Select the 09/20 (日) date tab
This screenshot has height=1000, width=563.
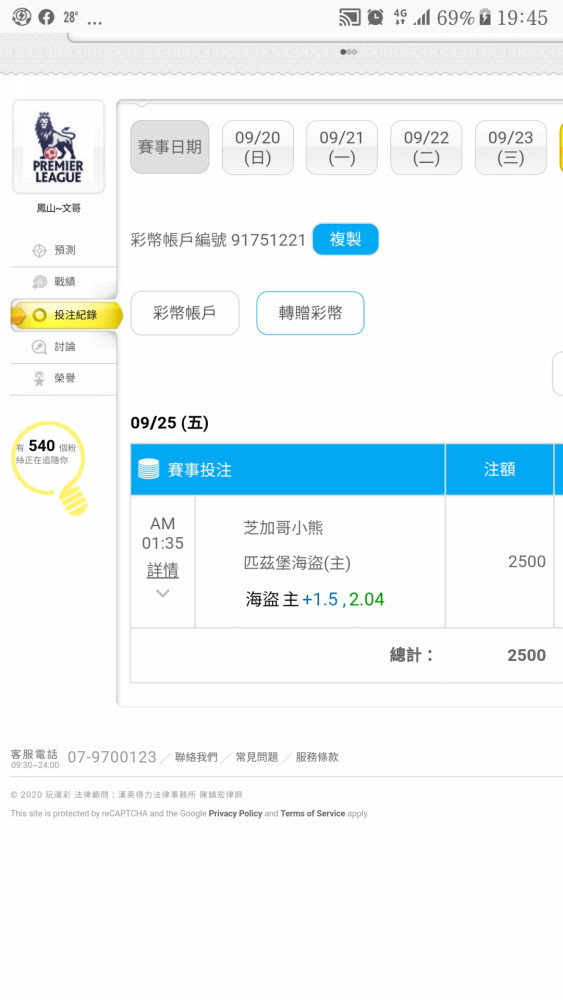pyautogui.click(x=258, y=147)
